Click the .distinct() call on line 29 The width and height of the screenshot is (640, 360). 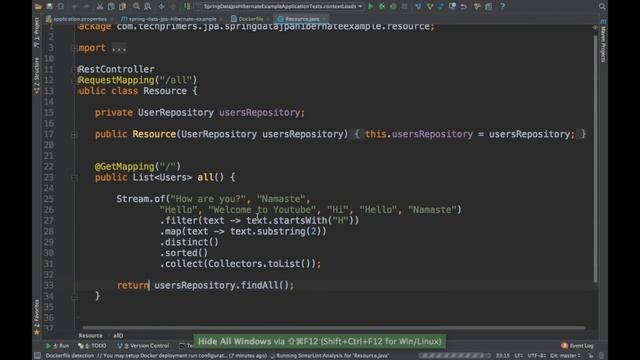pos(189,242)
